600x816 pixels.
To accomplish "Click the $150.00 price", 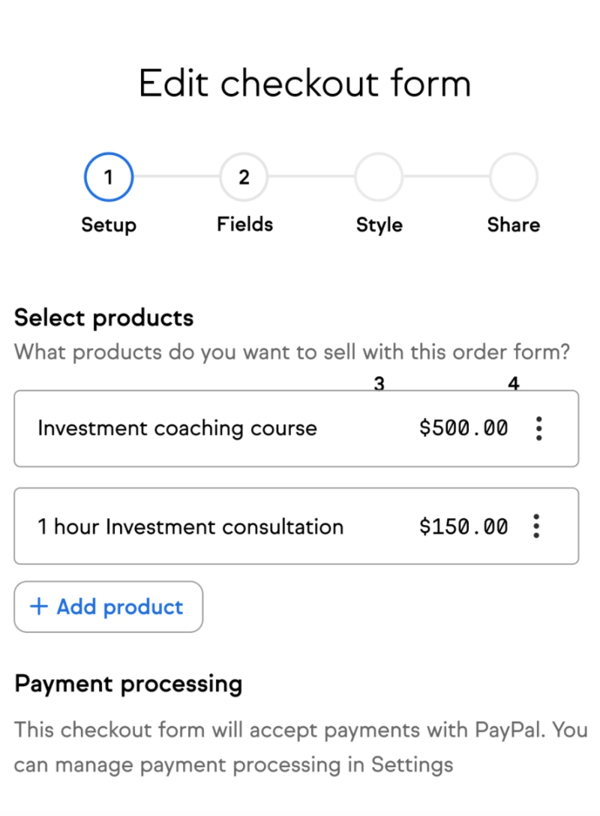I will click(x=463, y=526).
